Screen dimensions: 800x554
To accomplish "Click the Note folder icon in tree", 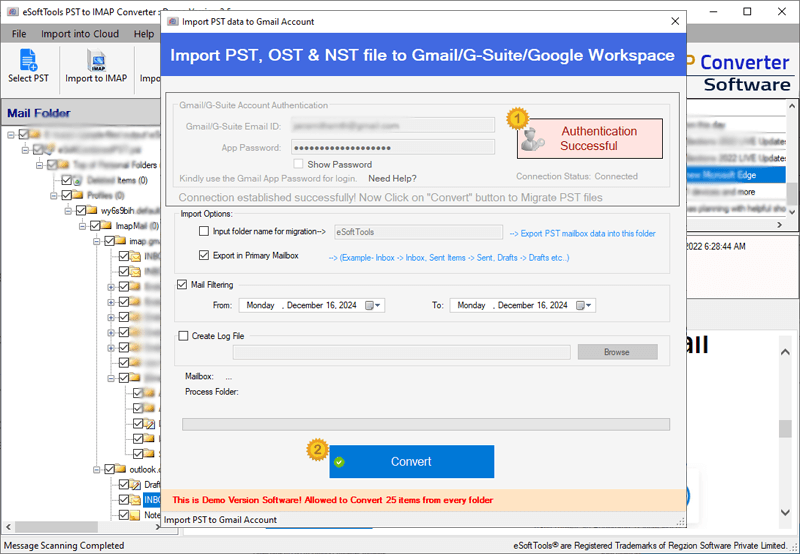I will tap(135, 515).
